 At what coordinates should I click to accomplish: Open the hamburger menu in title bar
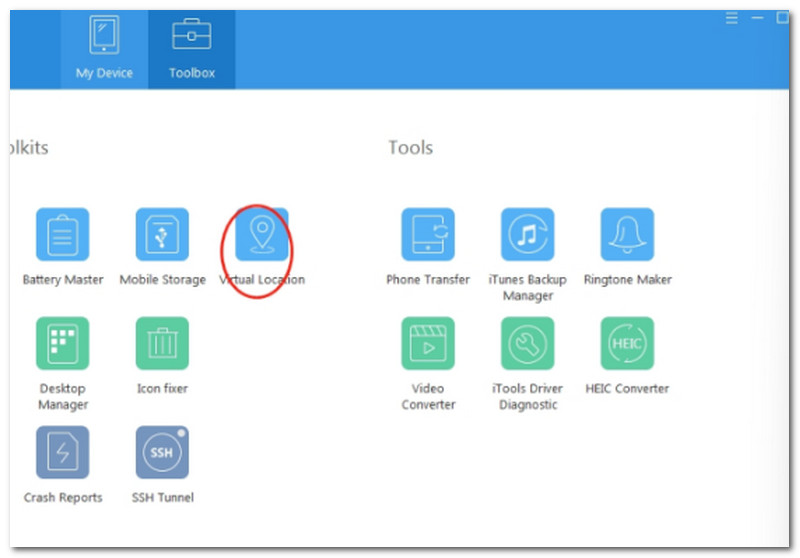tap(732, 18)
